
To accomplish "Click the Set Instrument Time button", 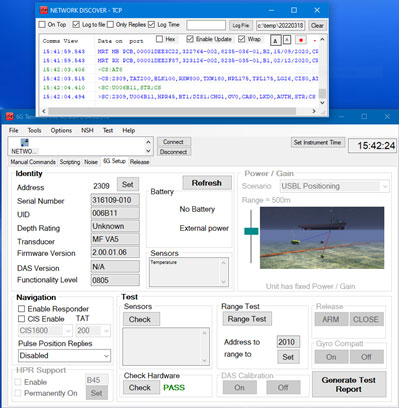I will click(317, 142).
